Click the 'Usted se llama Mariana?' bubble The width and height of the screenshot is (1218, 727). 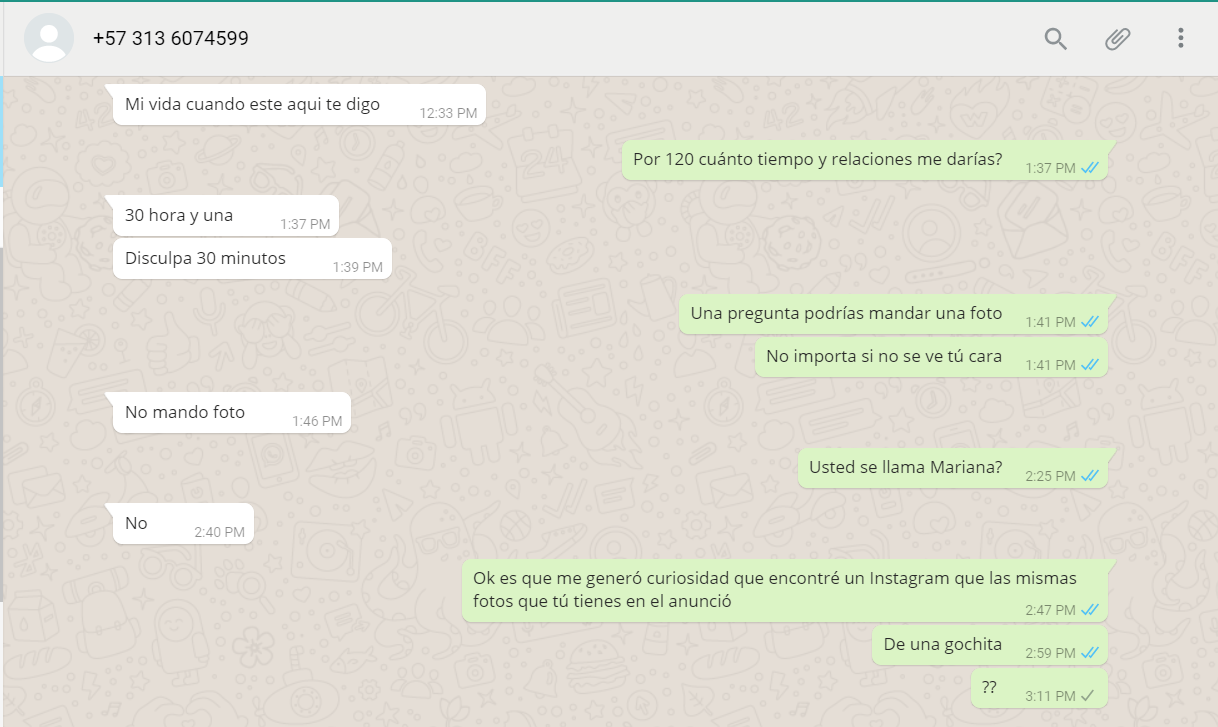(x=952, y=468)
